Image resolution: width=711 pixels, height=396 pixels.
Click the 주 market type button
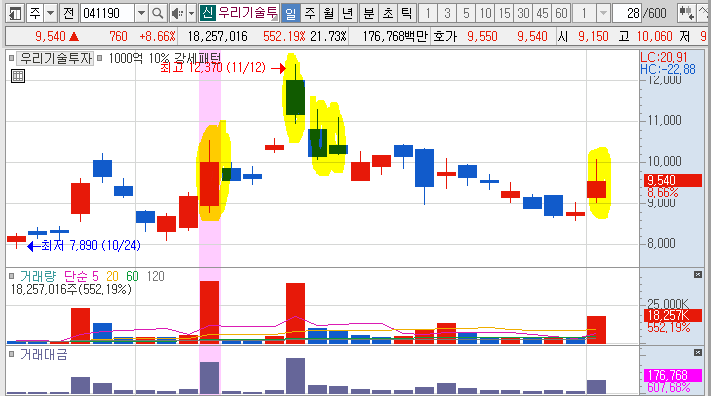pos(35,13)
